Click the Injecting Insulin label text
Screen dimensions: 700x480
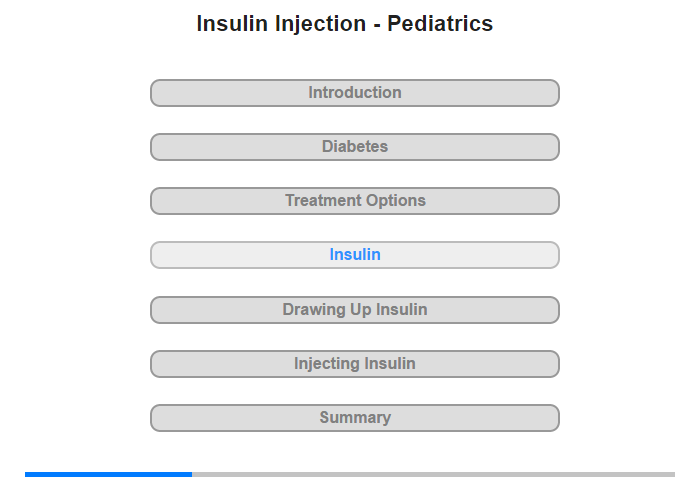(354, 363)
